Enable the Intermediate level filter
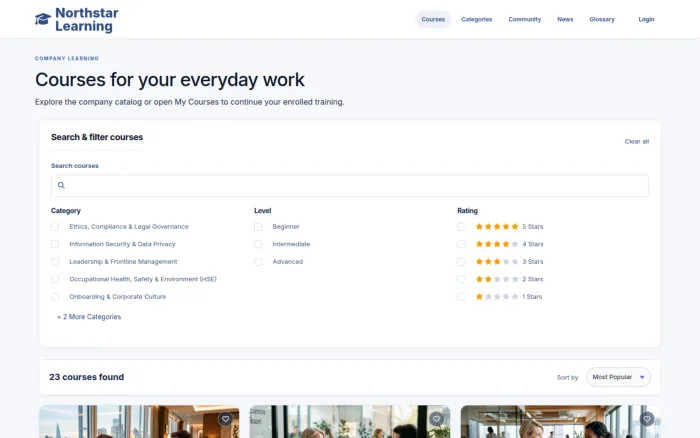This screenshot has width=700, height=438. [x=258, y=244]
